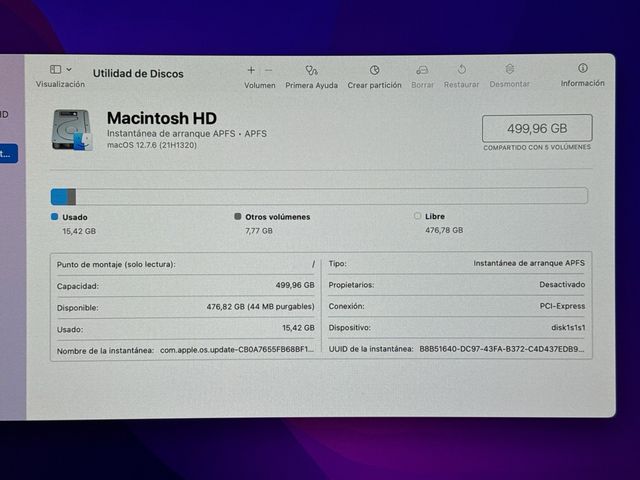Image resolution: width=640 pixels, height=480 pixels.
Task: Click 'COMPARTIDO CON 5 VOLÚMENES' label
Action: [537, 147]
